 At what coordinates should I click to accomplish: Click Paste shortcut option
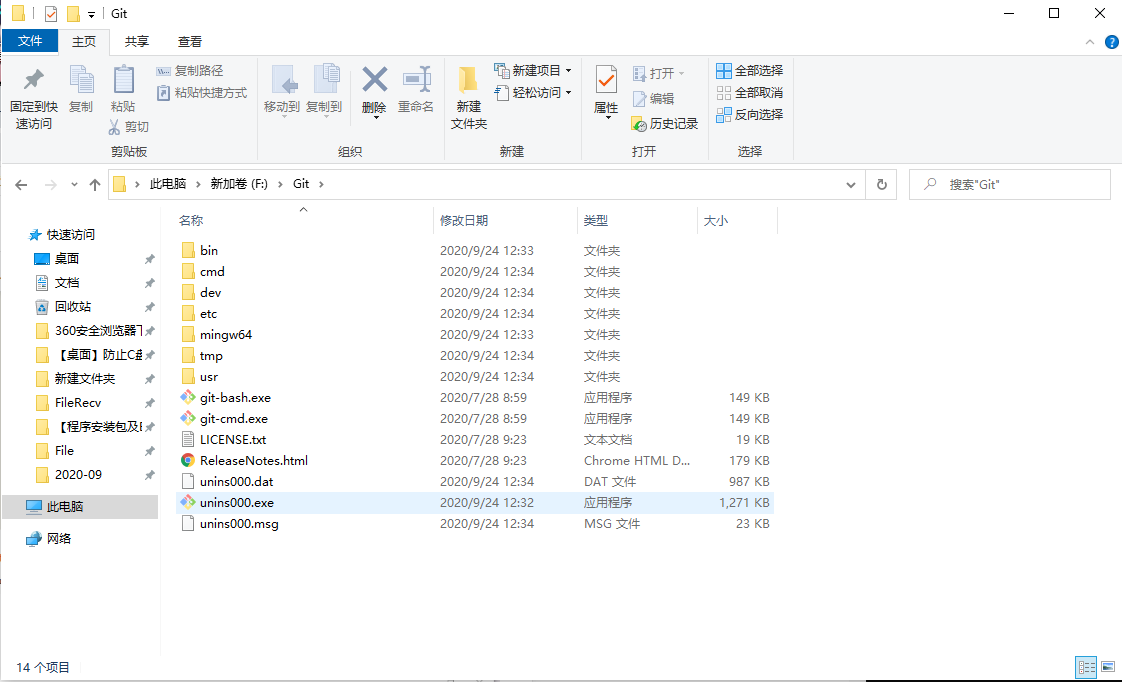(202, 93)
